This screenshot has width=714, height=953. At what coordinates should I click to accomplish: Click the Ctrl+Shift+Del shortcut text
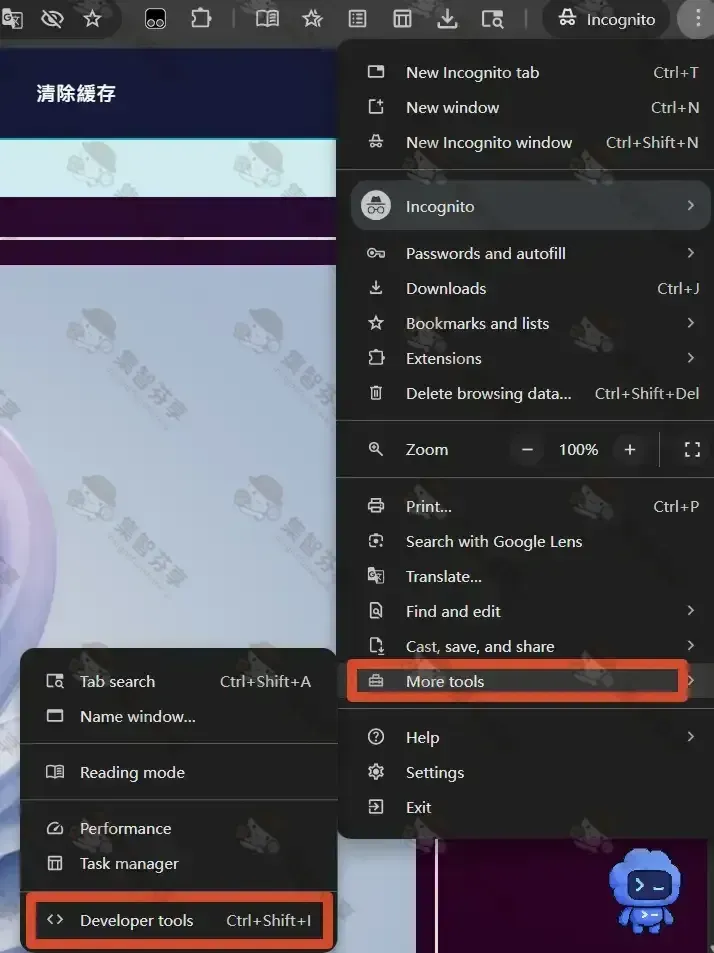tap(647, 394)
